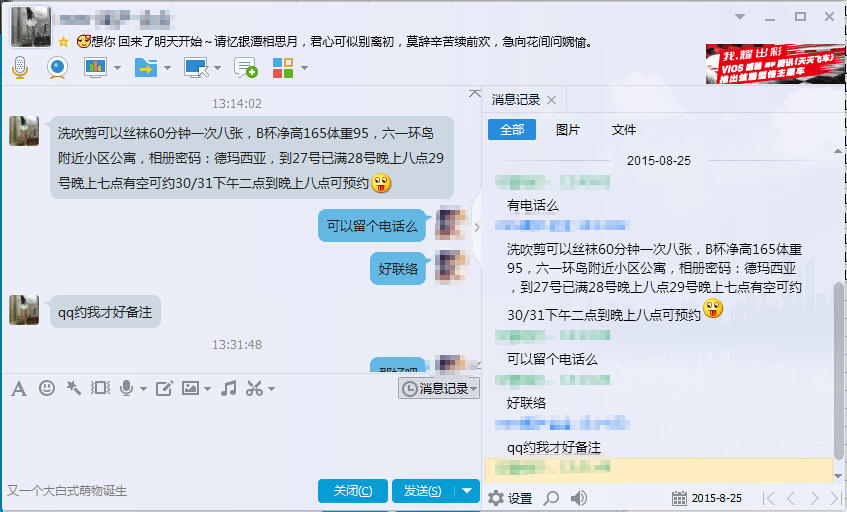Screen dimensions: 847x512
Task: Open the font style 'A' tool
Action: click(x=18, y=388)
